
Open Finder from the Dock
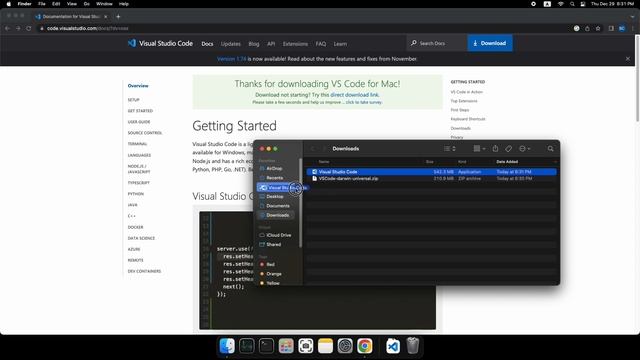coord(227,346)
